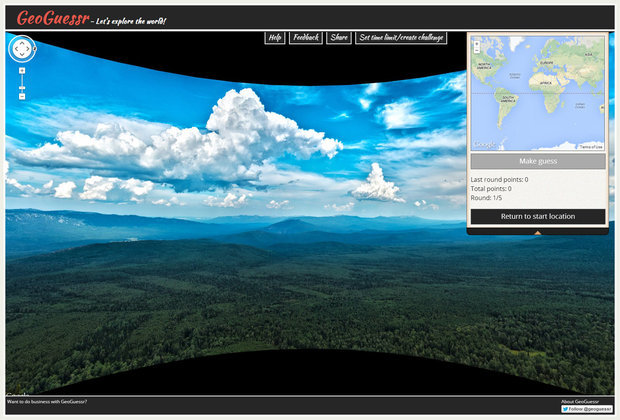Open the map Terms of Use link
The image size is (620, 420).
pos(591,147)
